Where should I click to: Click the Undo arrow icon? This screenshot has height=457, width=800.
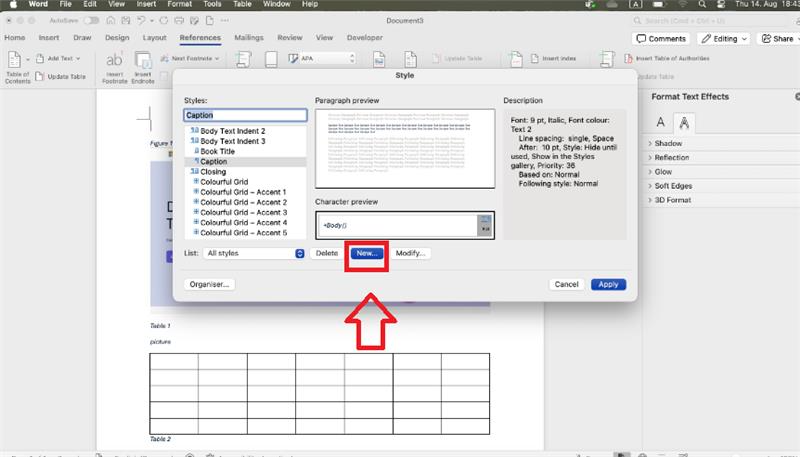click(x=141, y=20)
